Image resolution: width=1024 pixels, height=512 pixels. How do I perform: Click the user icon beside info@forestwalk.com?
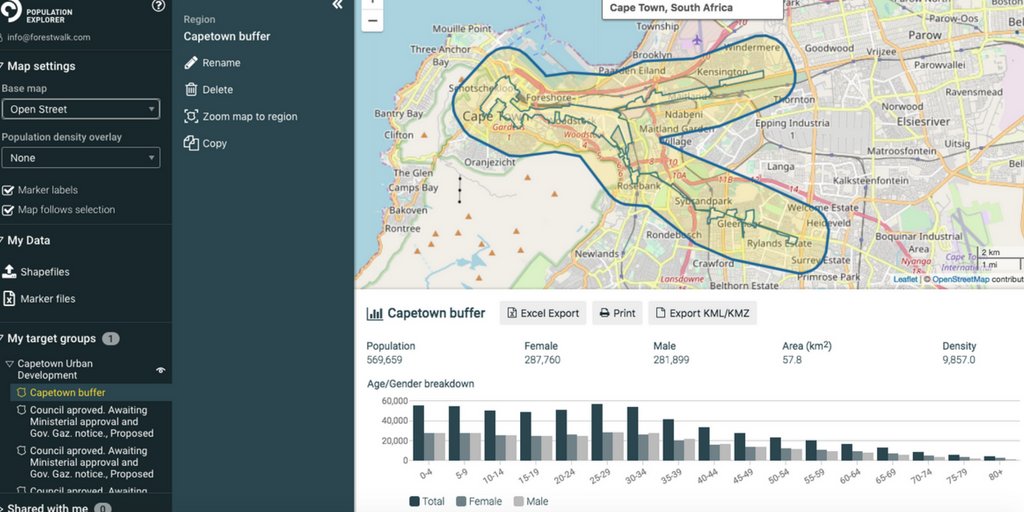pyautogui.click(x=1, y=37)
